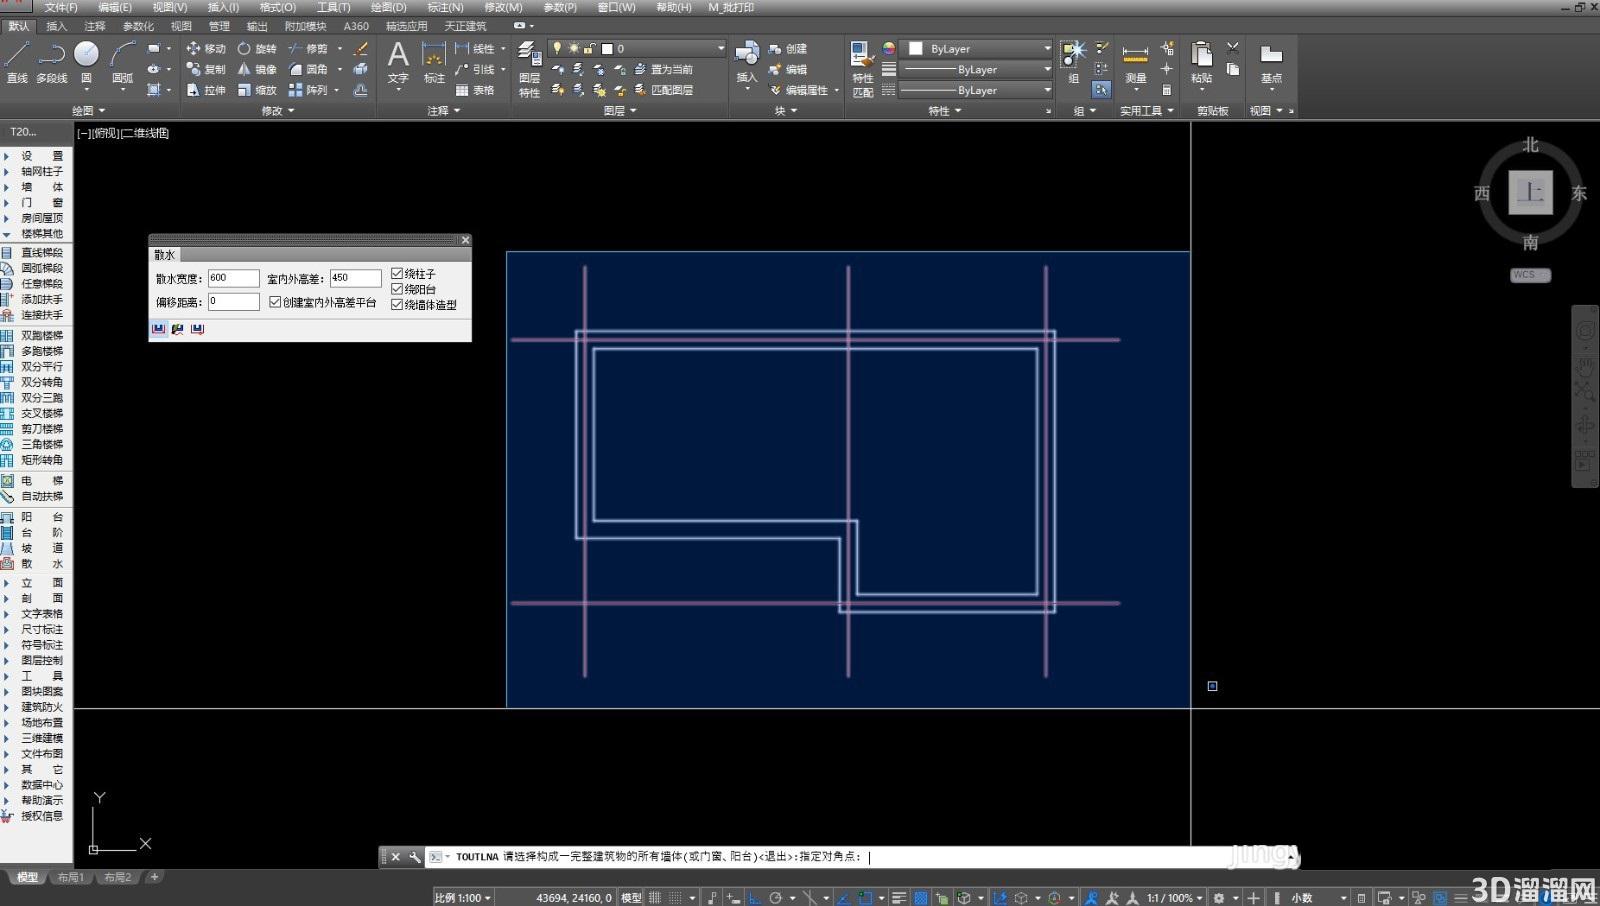Click 匹配图层 match layer button
Viewport: 1600px width, 906px height.
663,90
